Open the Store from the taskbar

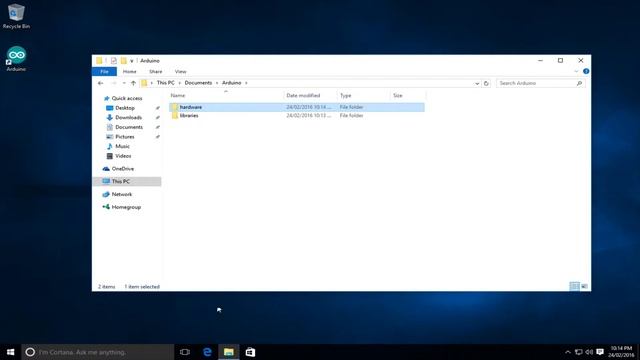(x=250, y=352)
